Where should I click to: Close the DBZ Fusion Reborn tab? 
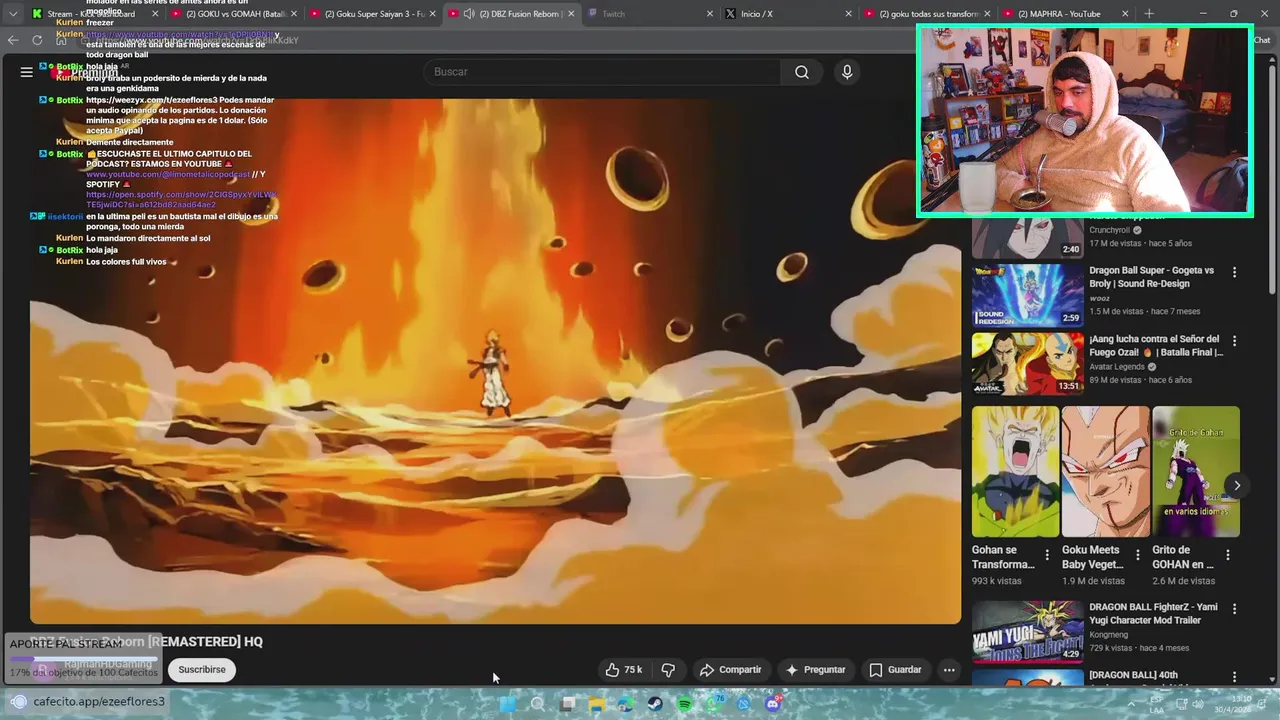571,14
